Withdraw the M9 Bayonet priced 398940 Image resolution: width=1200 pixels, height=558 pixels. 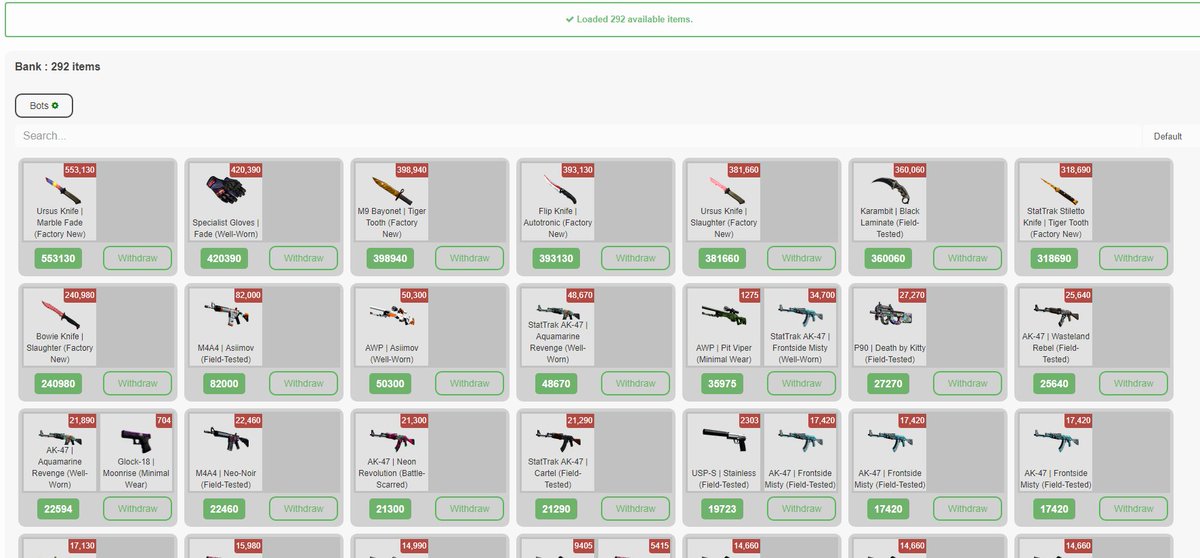[x=469, y=258]
